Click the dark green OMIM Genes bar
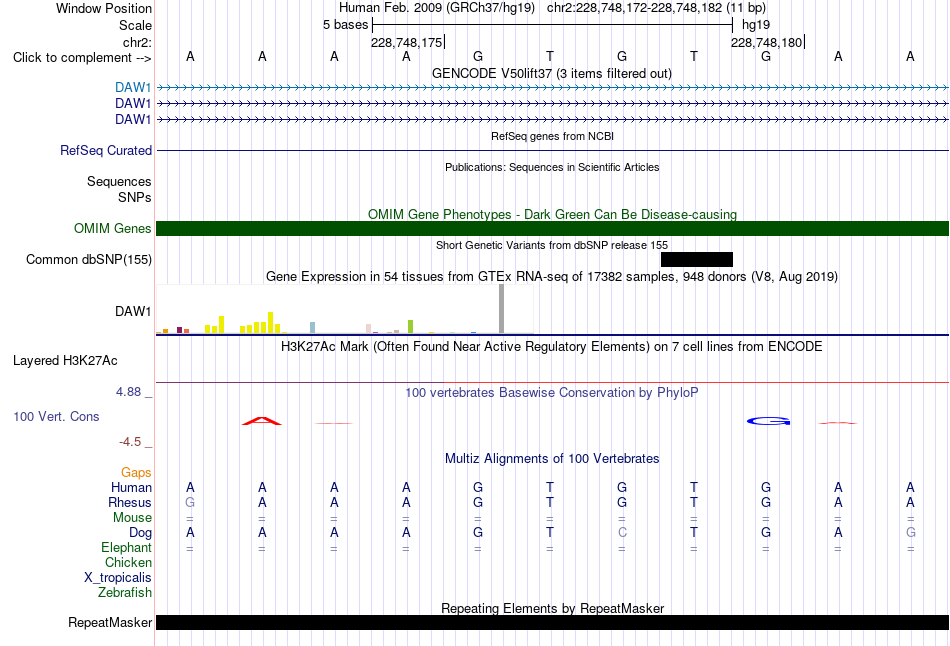 pyautogui.click(x=552, y=228)
